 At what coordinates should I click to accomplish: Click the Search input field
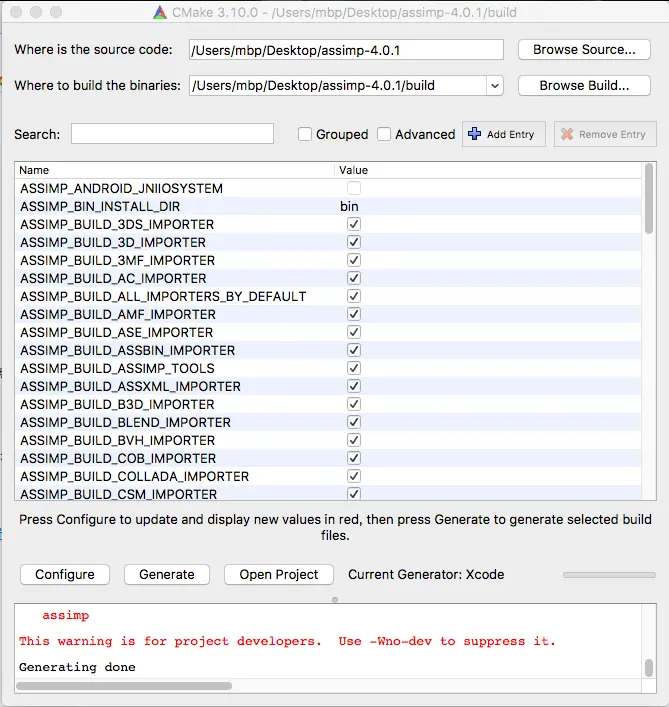click(172, 134)
